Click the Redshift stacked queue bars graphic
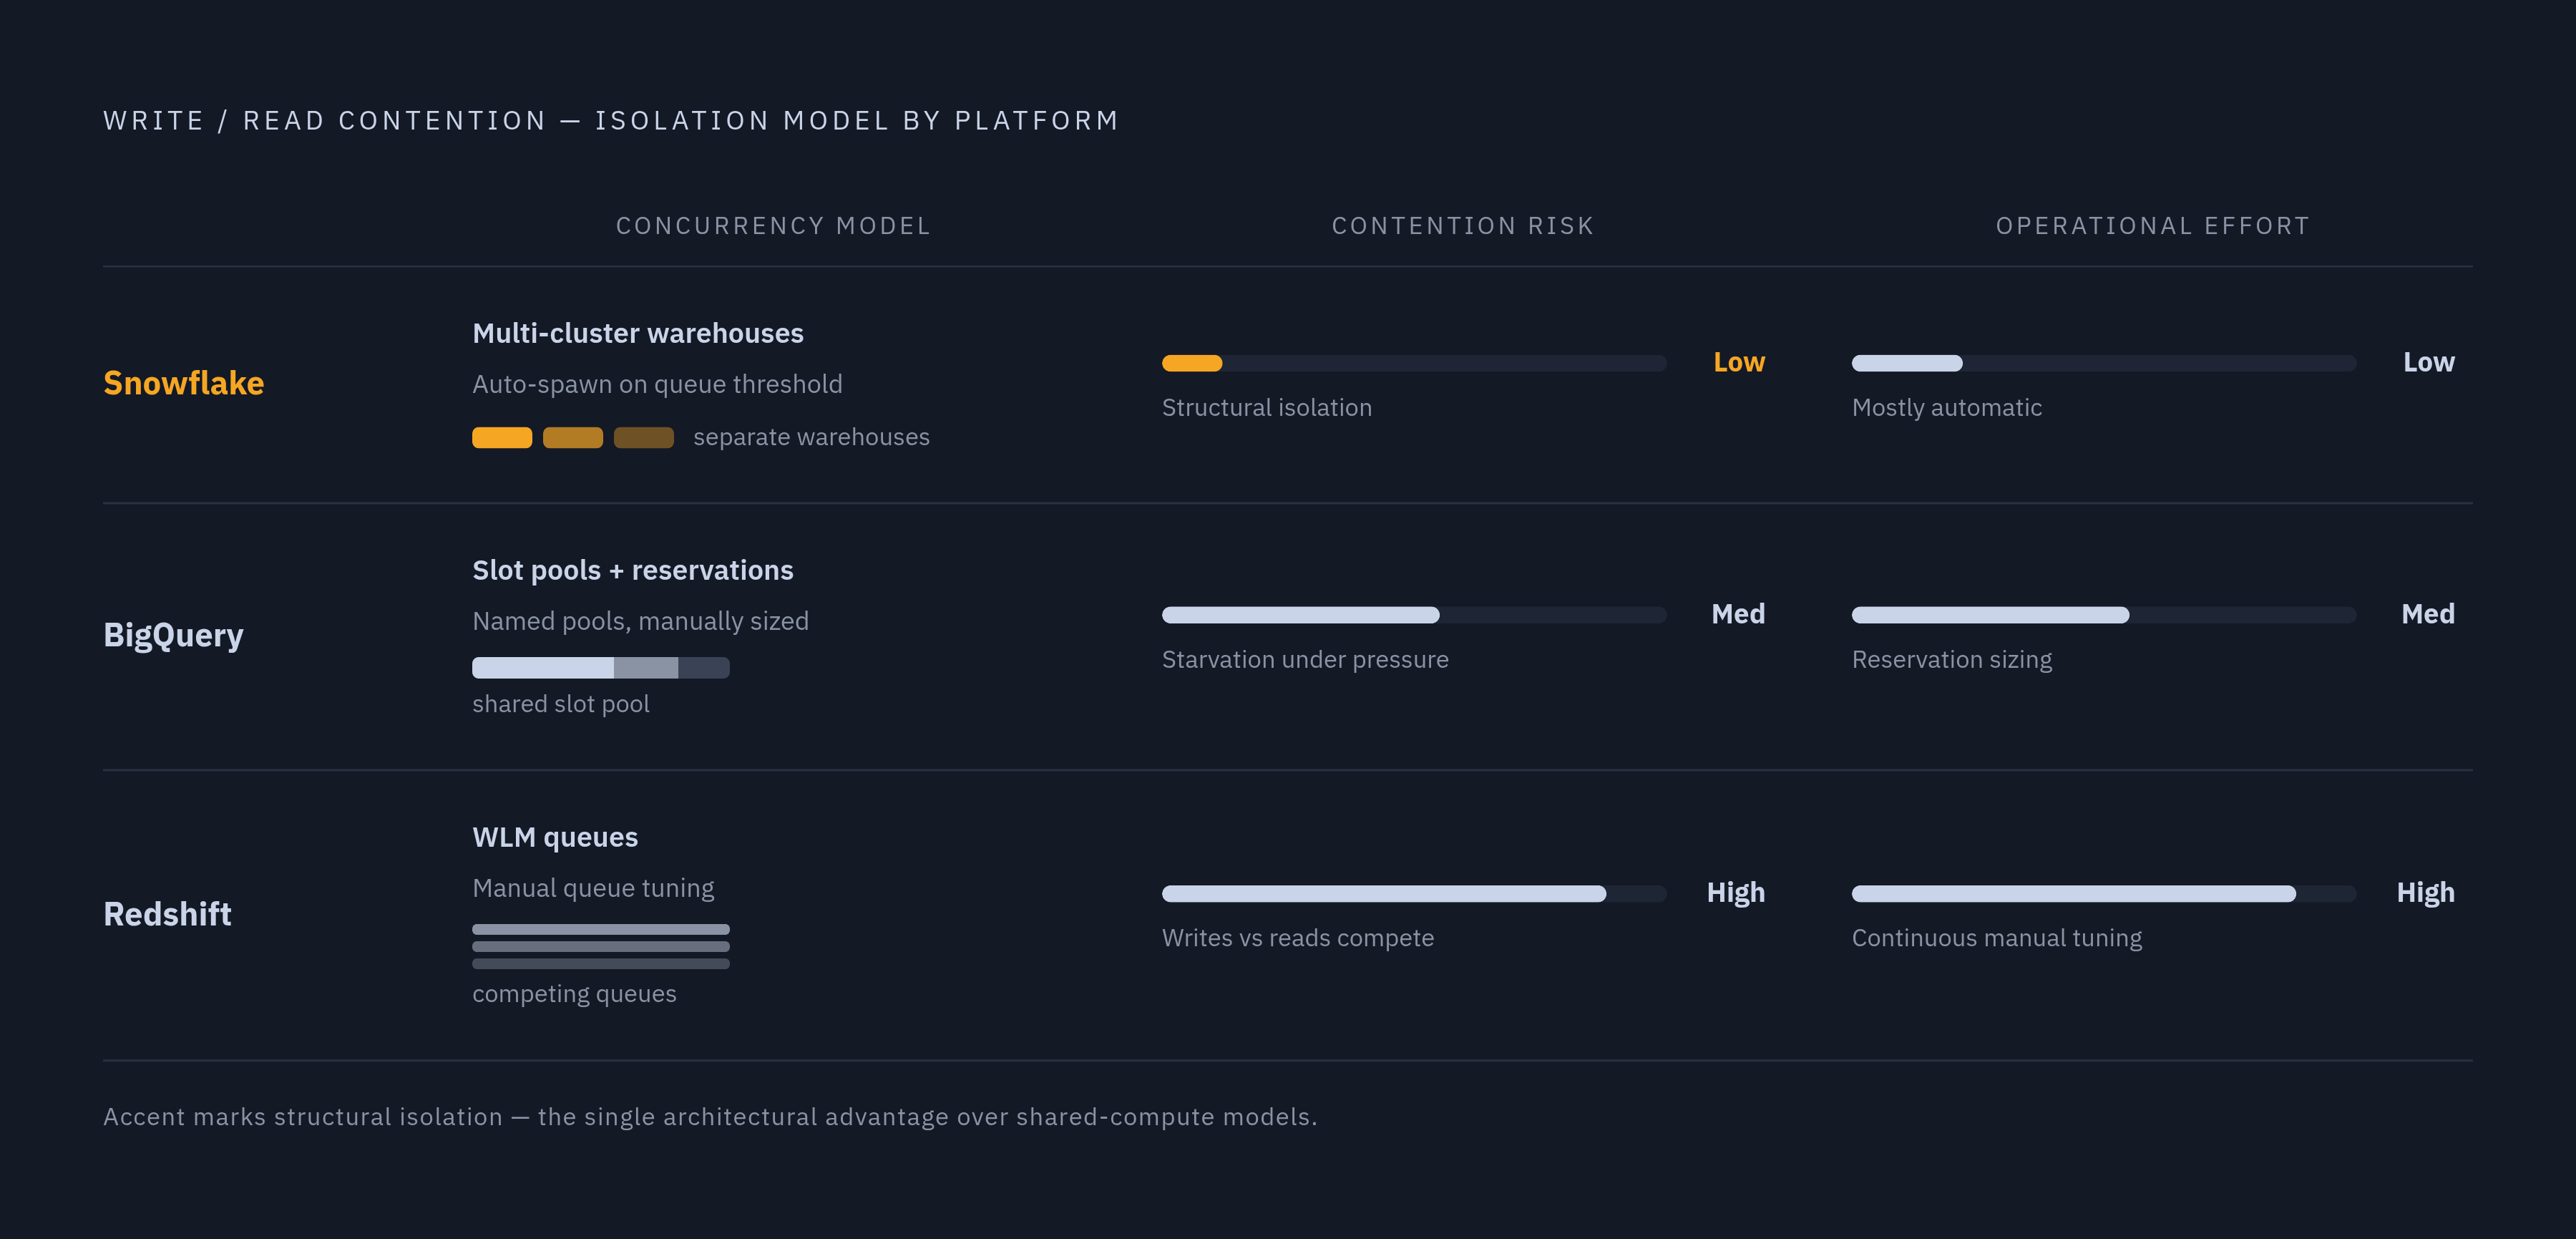2576x1239 pixels. pos(601,946)
